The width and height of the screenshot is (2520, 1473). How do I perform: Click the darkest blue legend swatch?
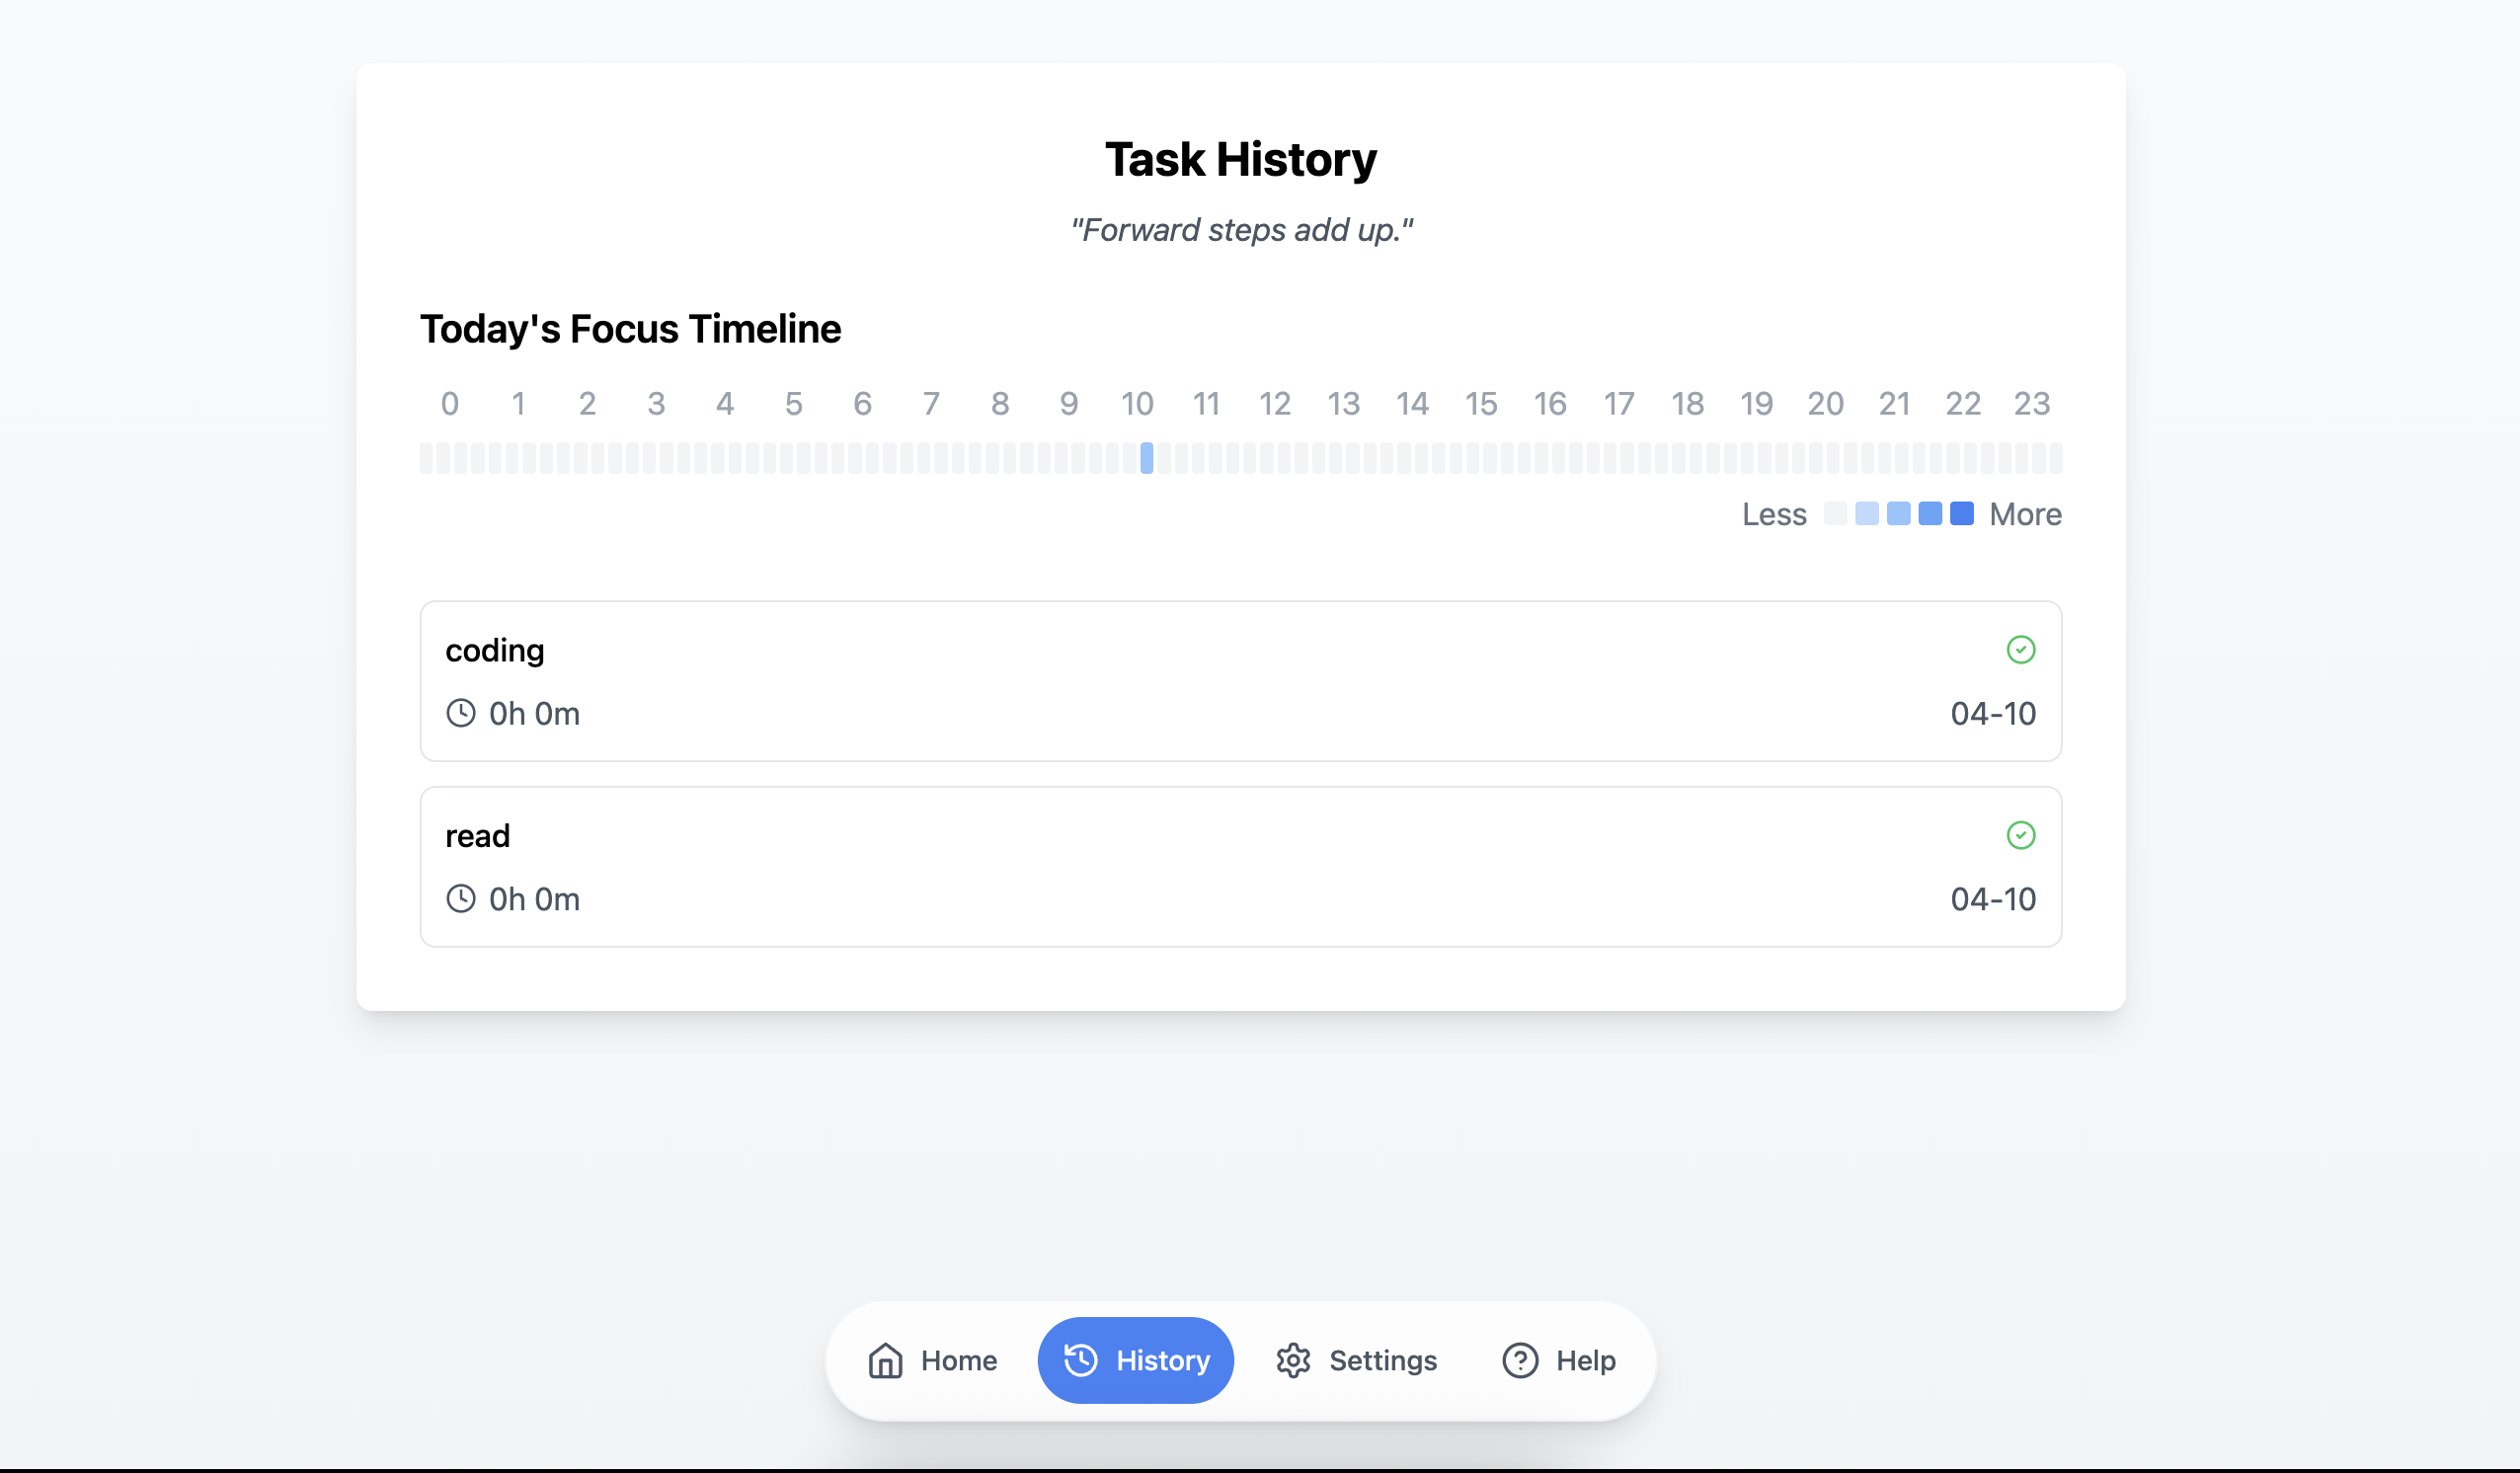(x=1962, y=514)
